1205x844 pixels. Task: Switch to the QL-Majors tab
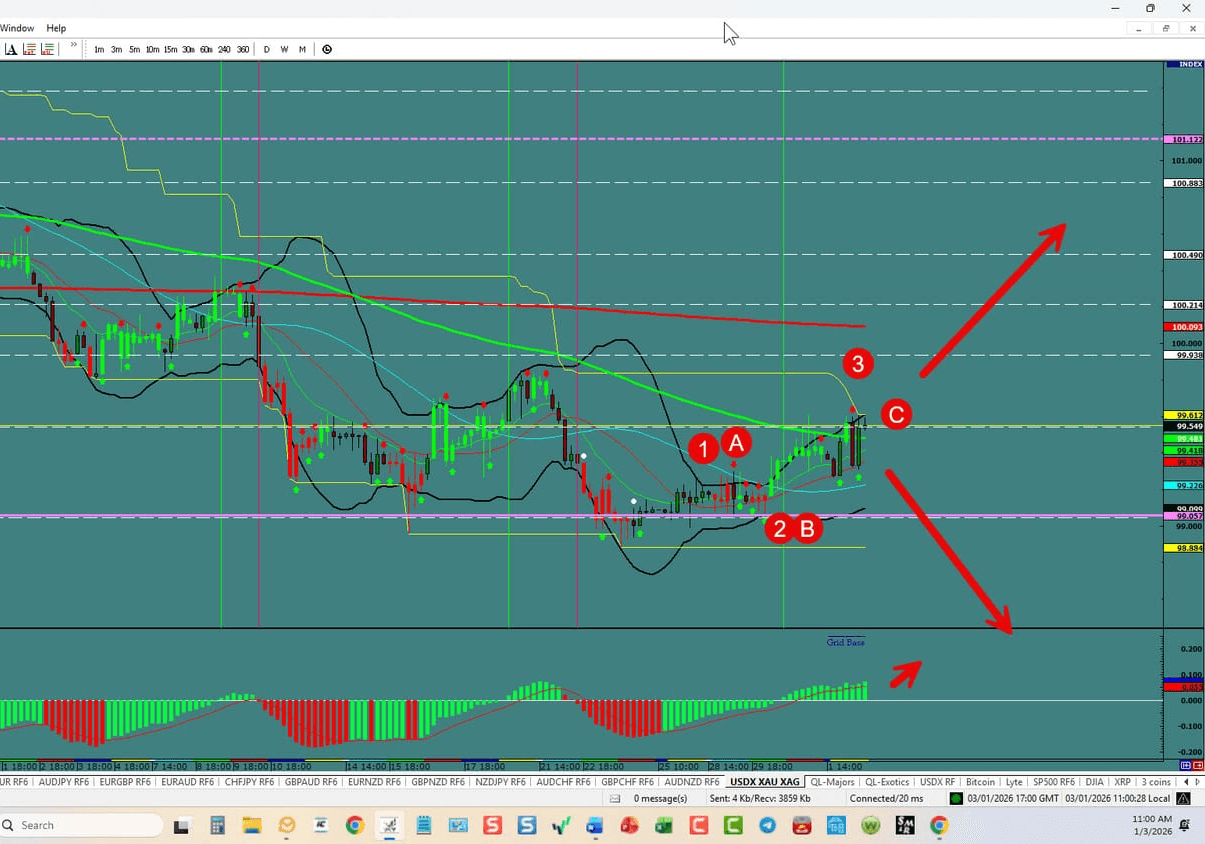pos(832,782)
